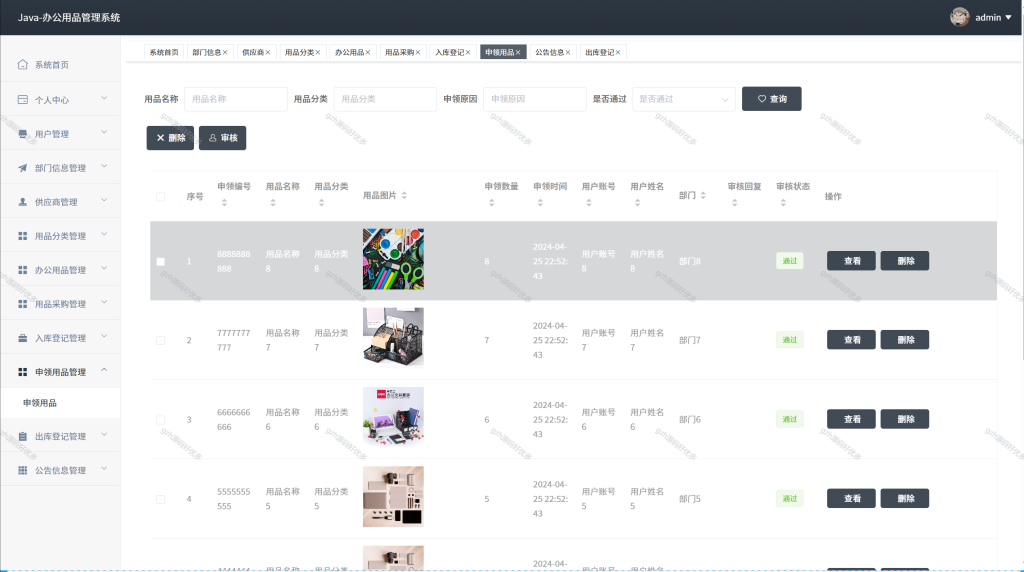
Task: Sort by 申领编号 column arrows
Action: pos(224,203)
